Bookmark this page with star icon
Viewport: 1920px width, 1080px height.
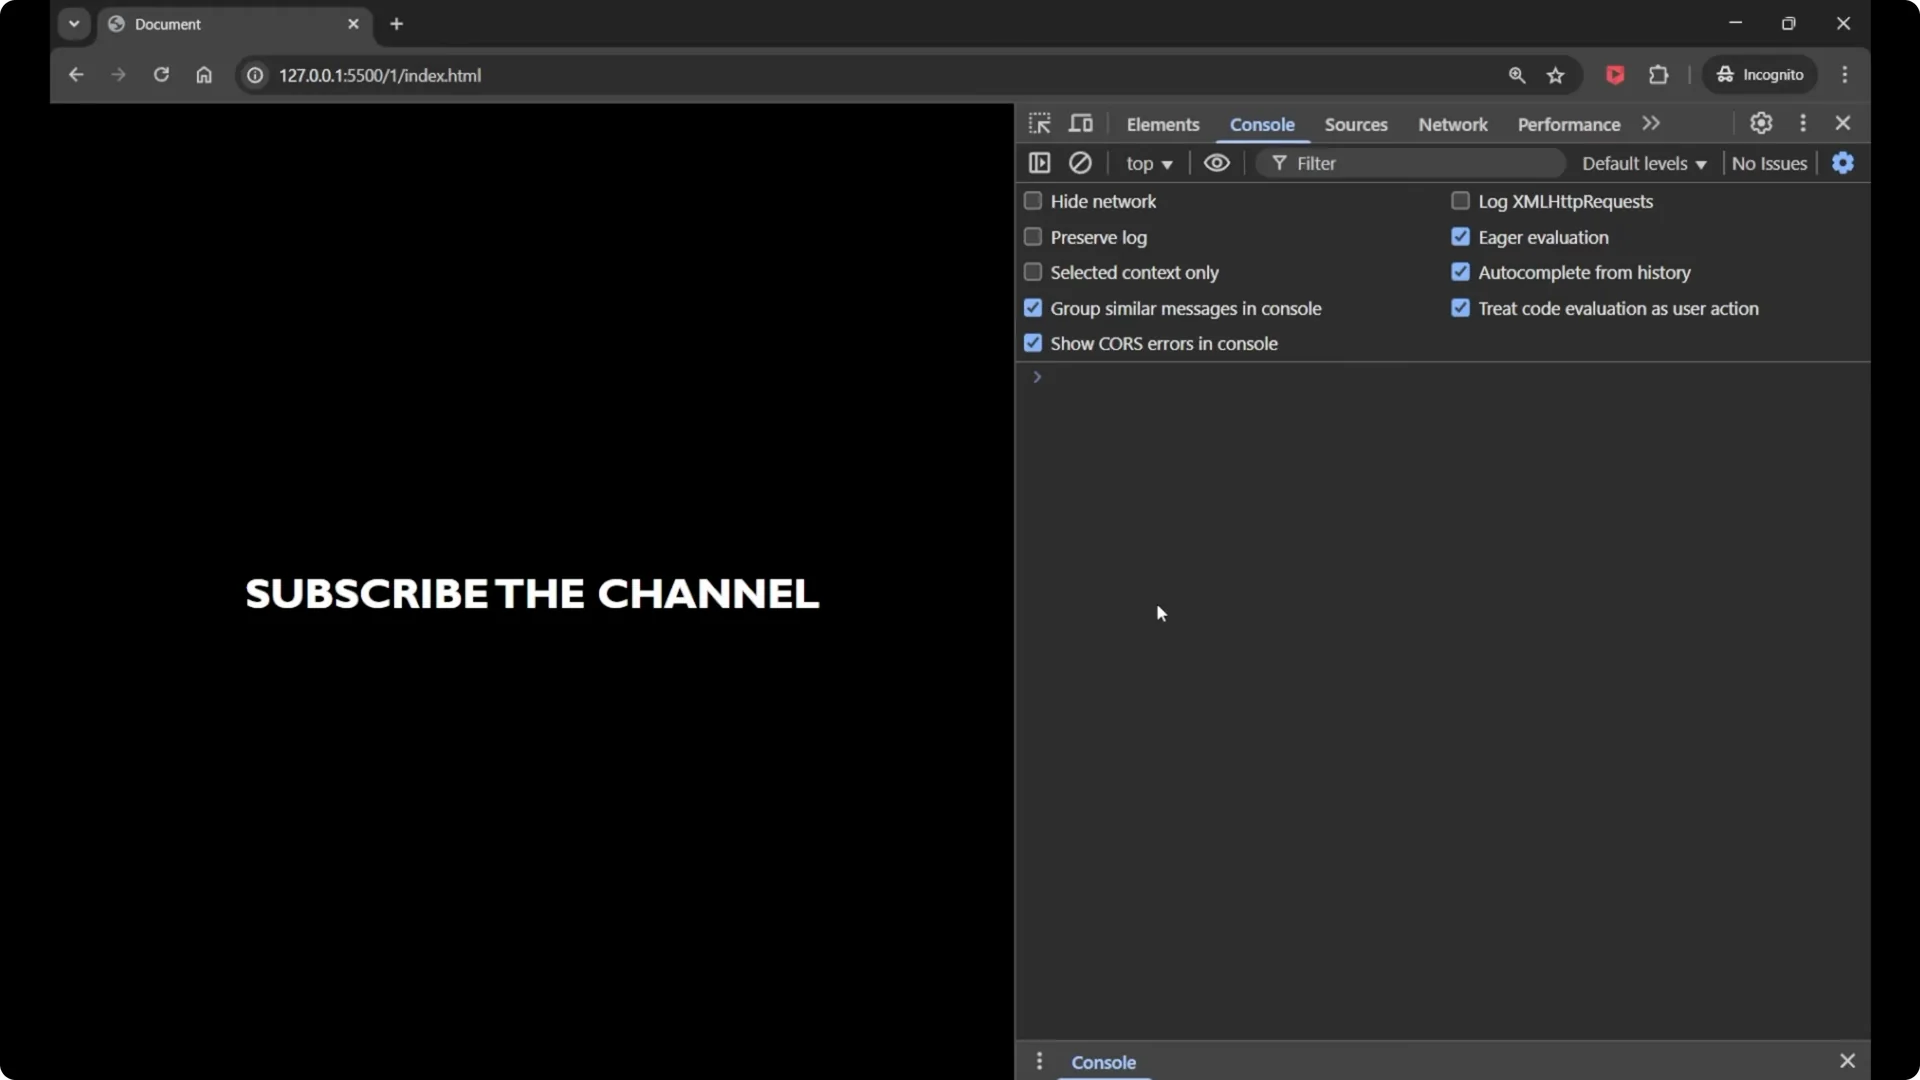tap(1555, 75)
